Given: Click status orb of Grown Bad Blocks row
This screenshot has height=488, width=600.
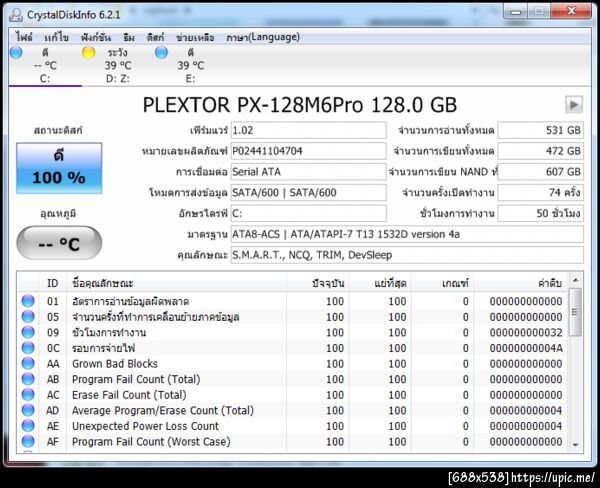Looking at the screenshot, I should point(28,363).
